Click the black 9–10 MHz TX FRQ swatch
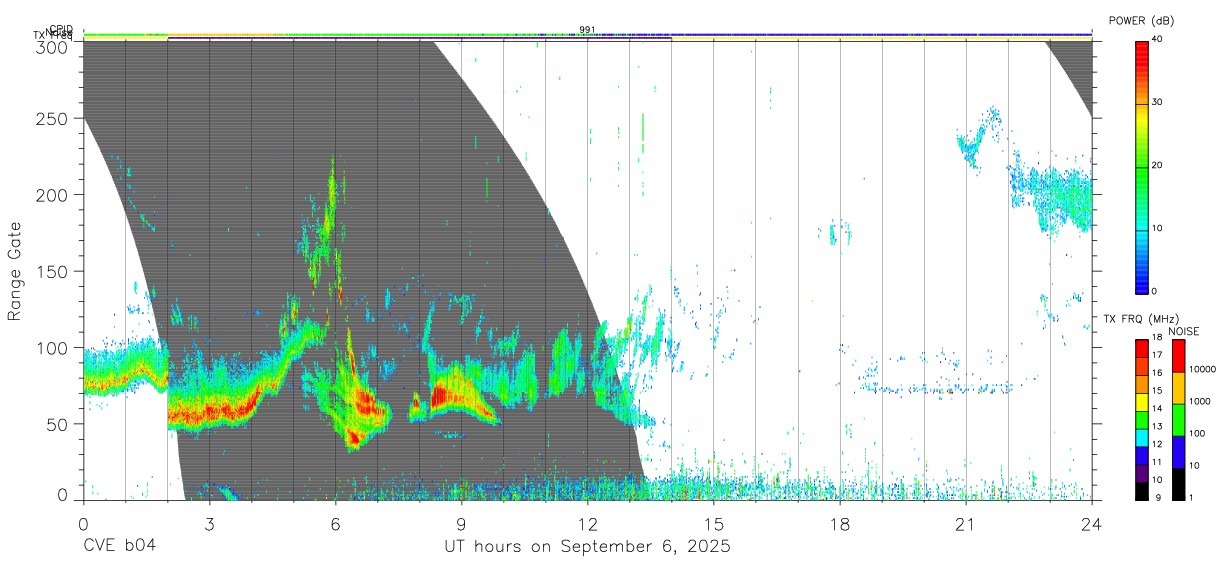The width and height of the screenshot is (1228, 567). [x=1141, y=491]
